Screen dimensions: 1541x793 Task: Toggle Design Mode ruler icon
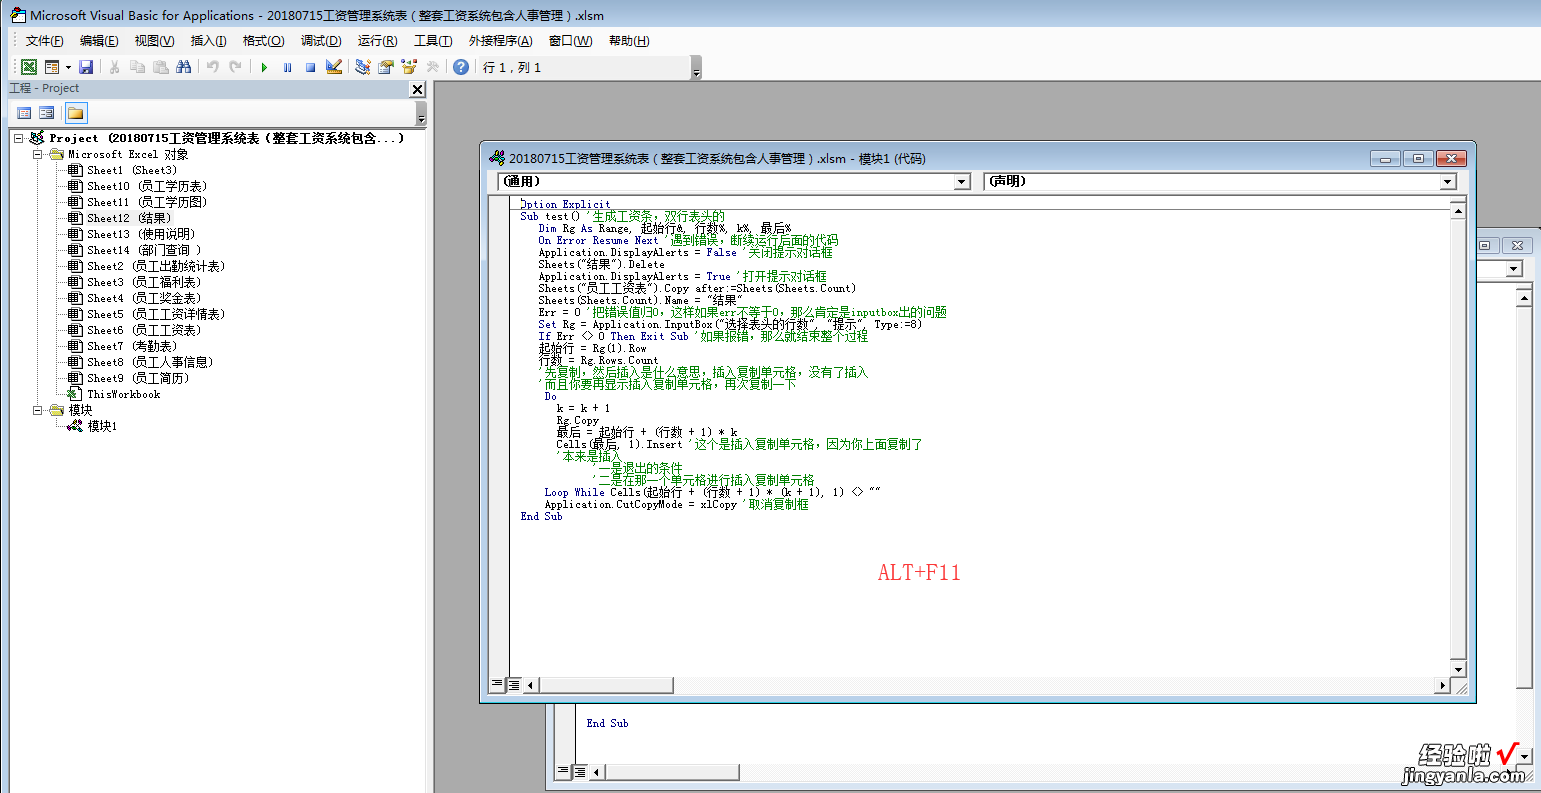334,67
